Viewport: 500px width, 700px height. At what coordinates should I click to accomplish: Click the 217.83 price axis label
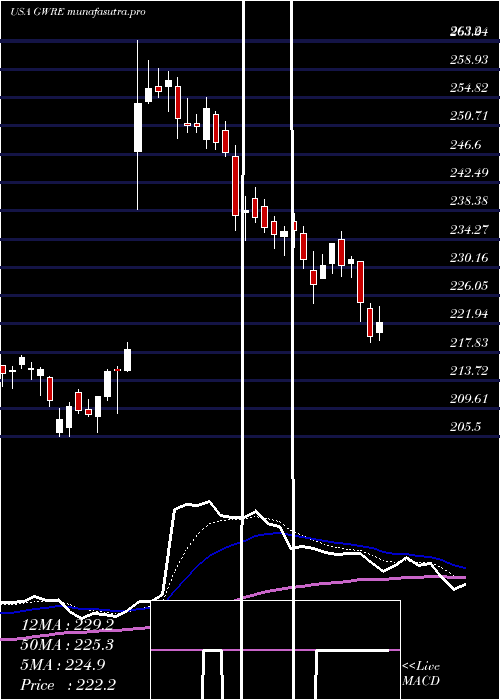468,343
